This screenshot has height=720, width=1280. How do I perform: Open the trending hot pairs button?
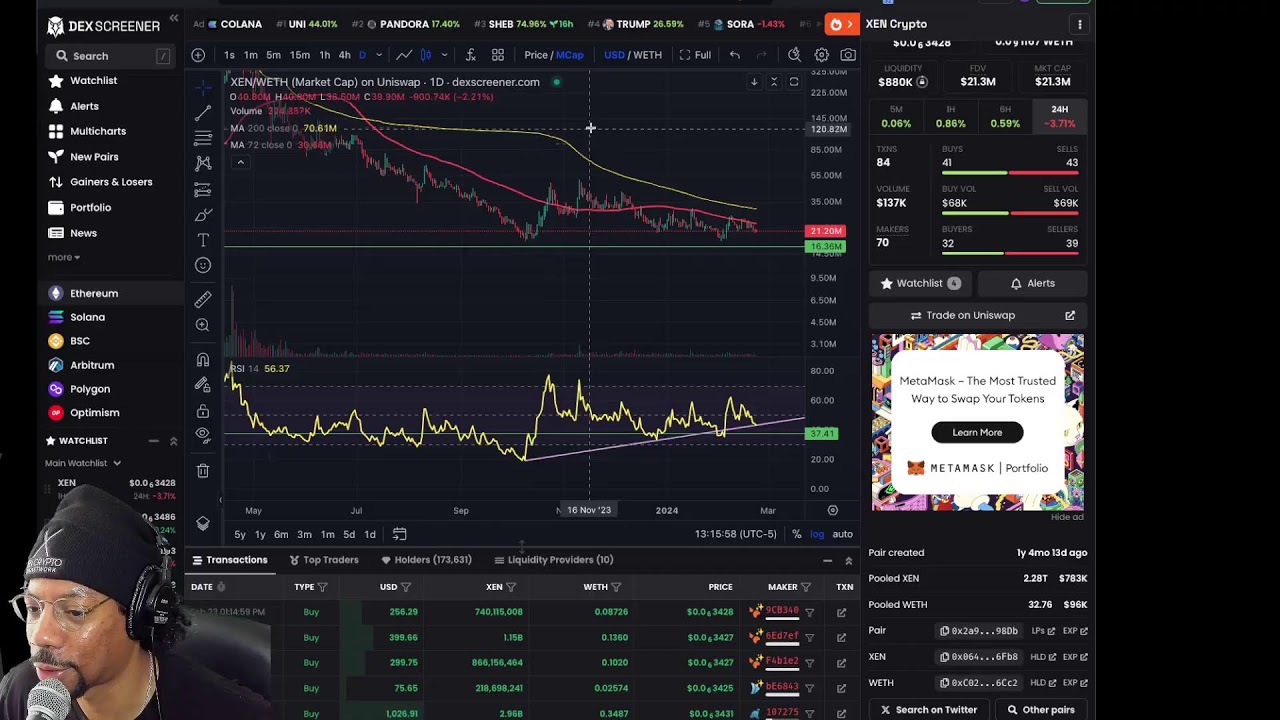click(842, 24)
